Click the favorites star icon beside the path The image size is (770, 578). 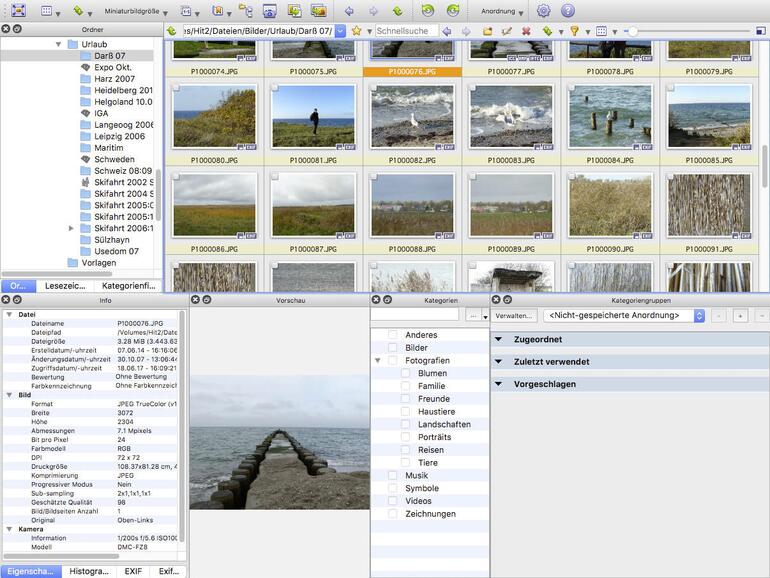tap(356, 31)
